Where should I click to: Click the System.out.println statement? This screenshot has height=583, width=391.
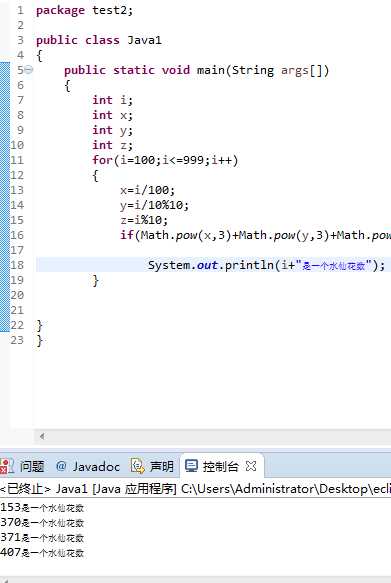click(266, 265)
